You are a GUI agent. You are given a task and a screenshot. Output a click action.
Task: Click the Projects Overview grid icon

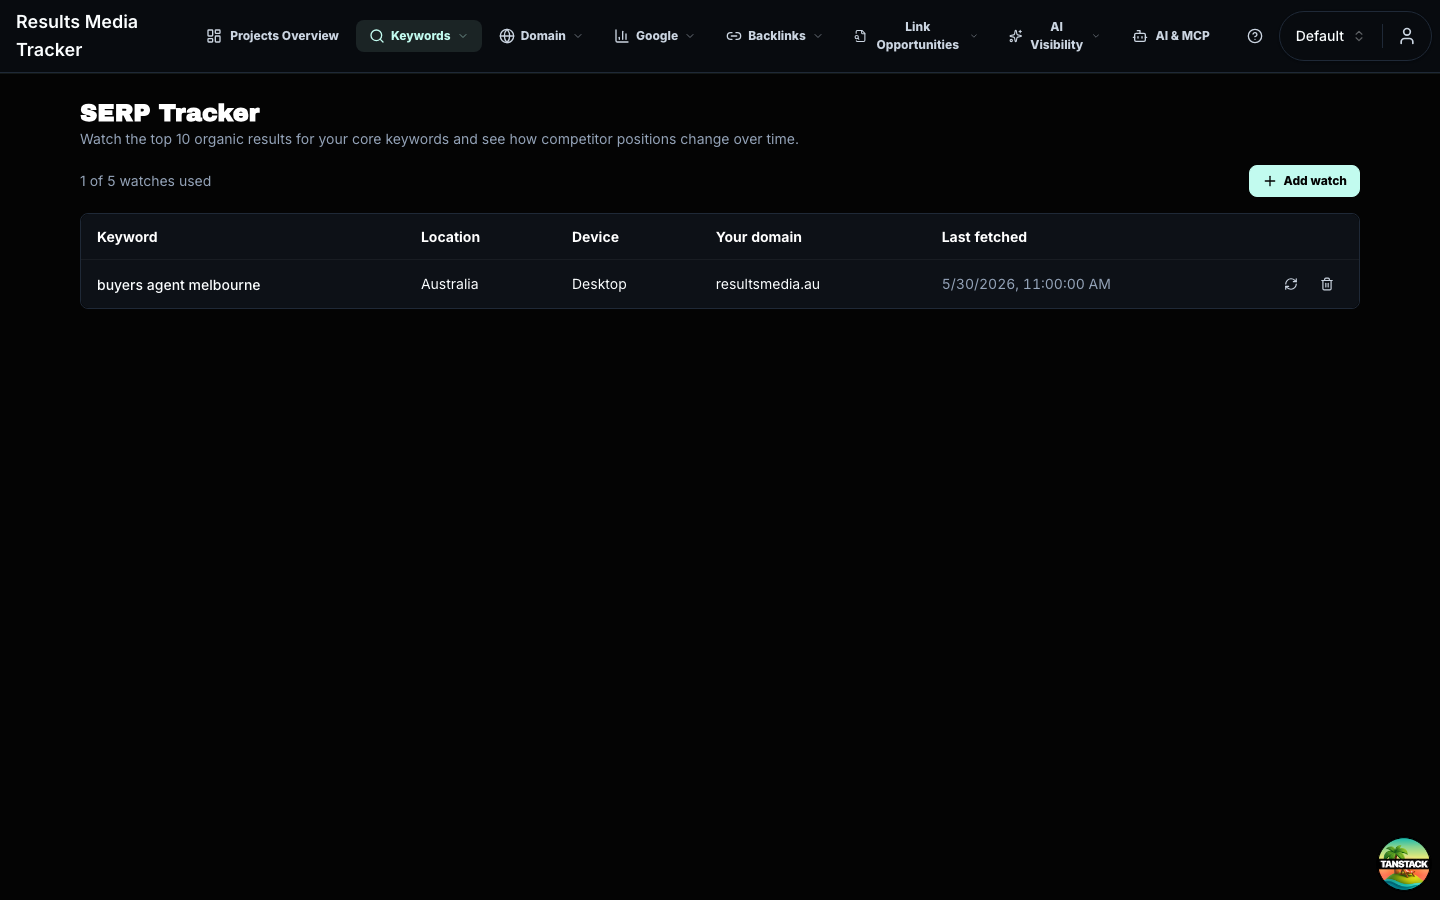pos(214,36)
